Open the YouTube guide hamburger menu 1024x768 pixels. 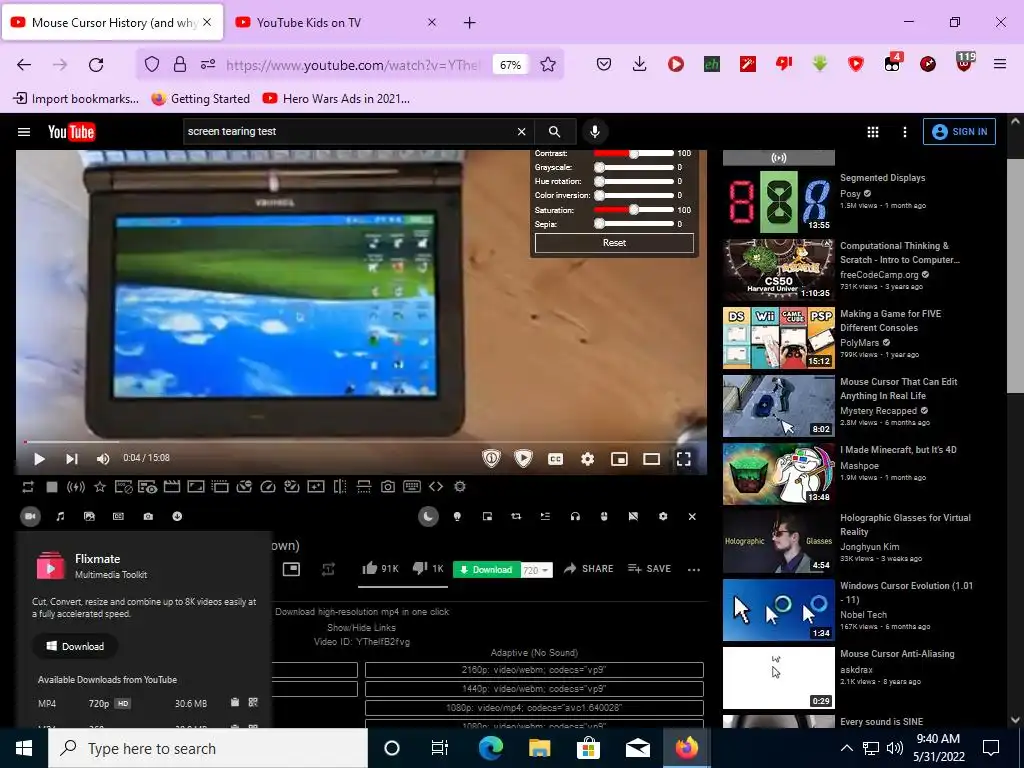point(24,132)
